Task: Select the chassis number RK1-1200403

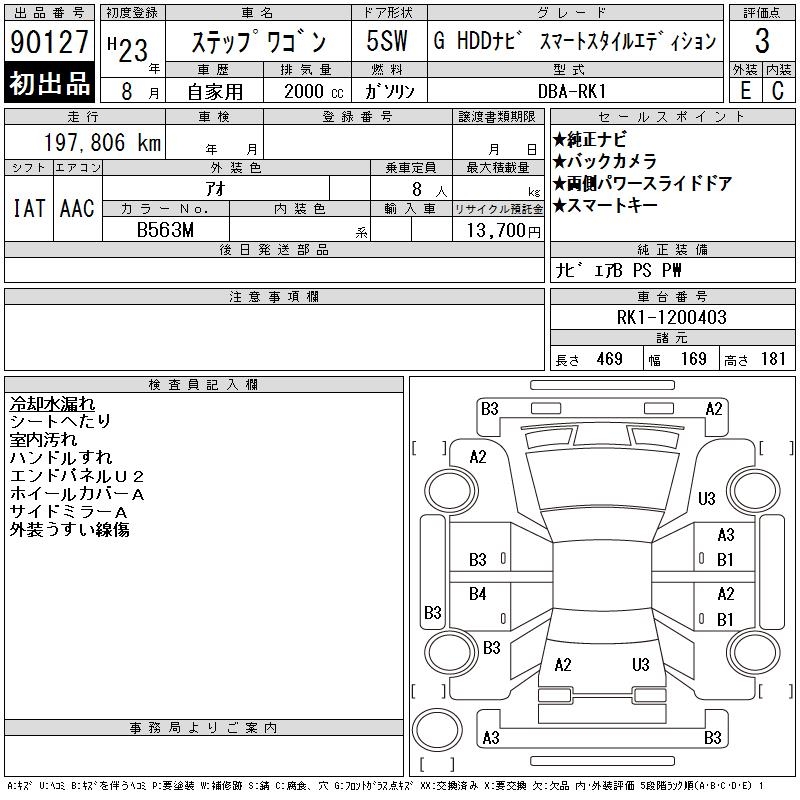Action: [672, 317]
